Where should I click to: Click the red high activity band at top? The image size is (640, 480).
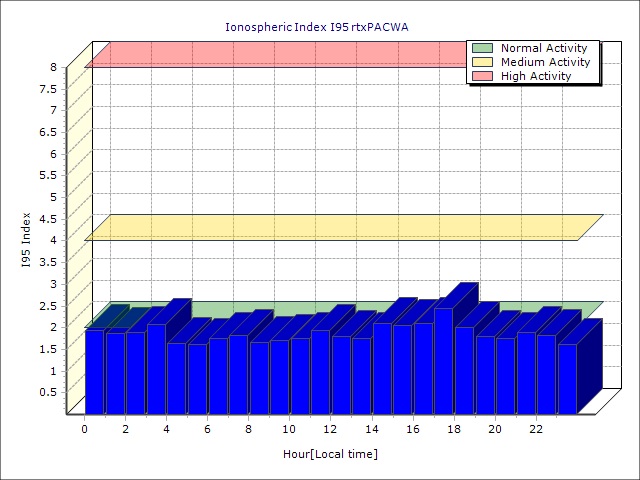pos(270,55)
